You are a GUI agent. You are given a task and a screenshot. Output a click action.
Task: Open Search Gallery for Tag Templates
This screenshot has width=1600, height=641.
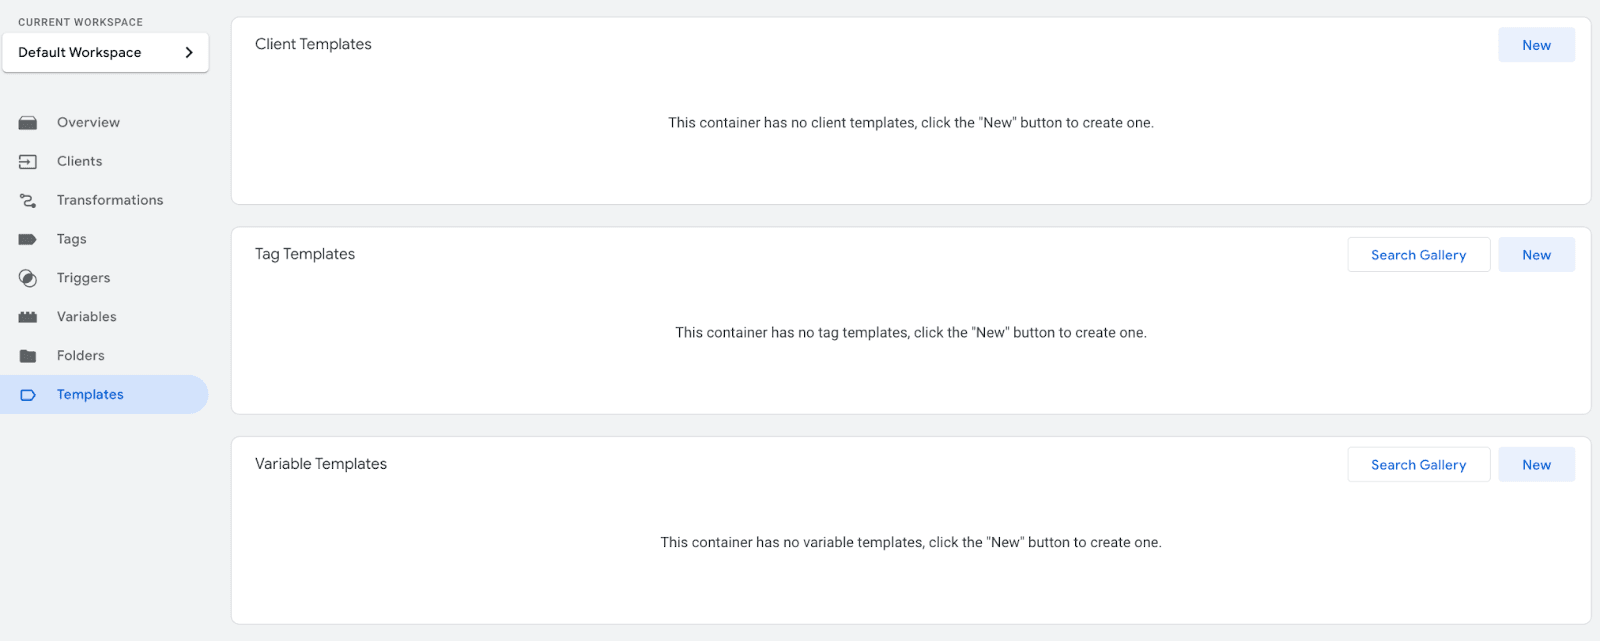pos(1418,254)
